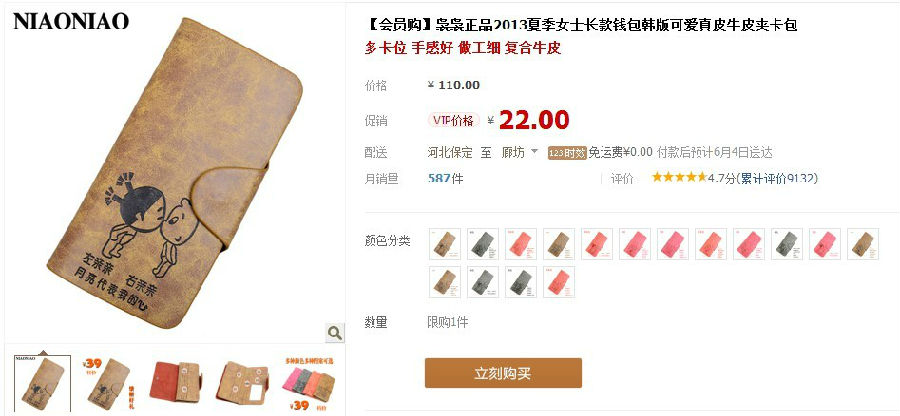Choose the first brown swatch in second row
900x416 pixels.
(x=445, y=282)
